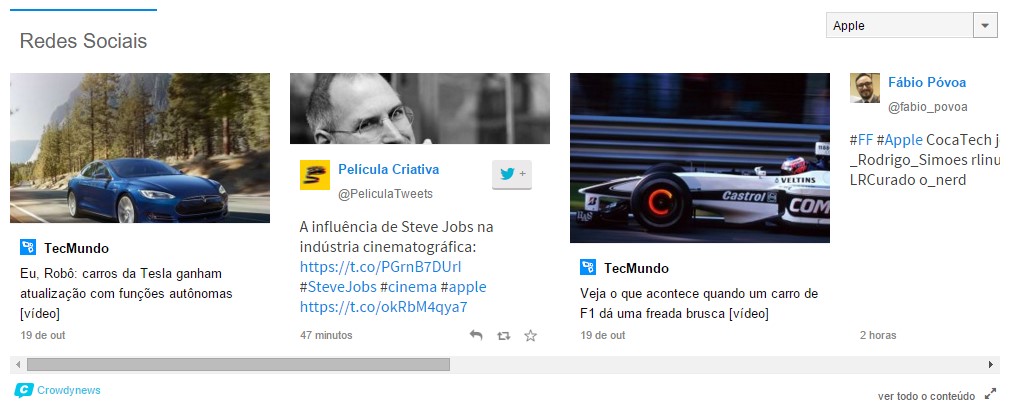The height and width of the screenshot is (414, 1016).
Task: Click the #SteveJobs hashtag
Action: 338,287
